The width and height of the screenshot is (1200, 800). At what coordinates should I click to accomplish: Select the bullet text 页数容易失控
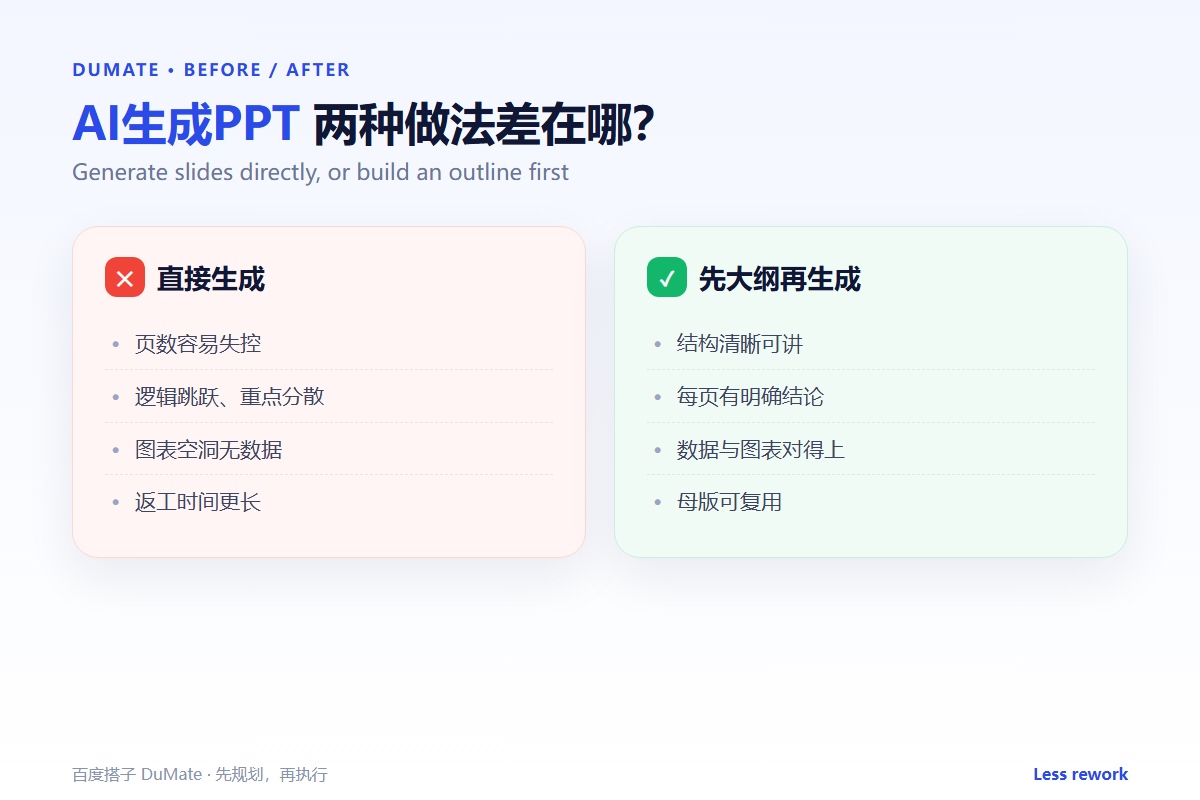[x=198, y=344]
